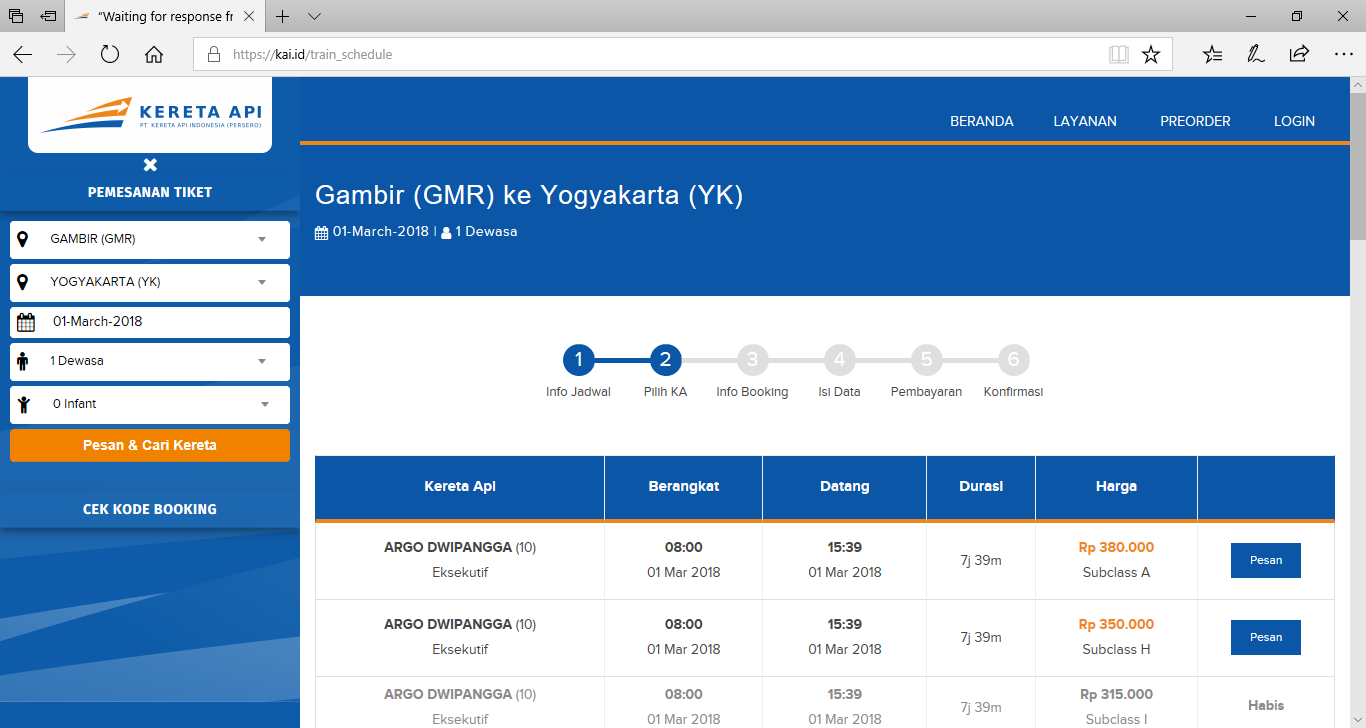The width and height of the screenshot is (1366, 728).
Task: Open the GAMBIR (GMR) origin dropdown
Action: [150, 239]
